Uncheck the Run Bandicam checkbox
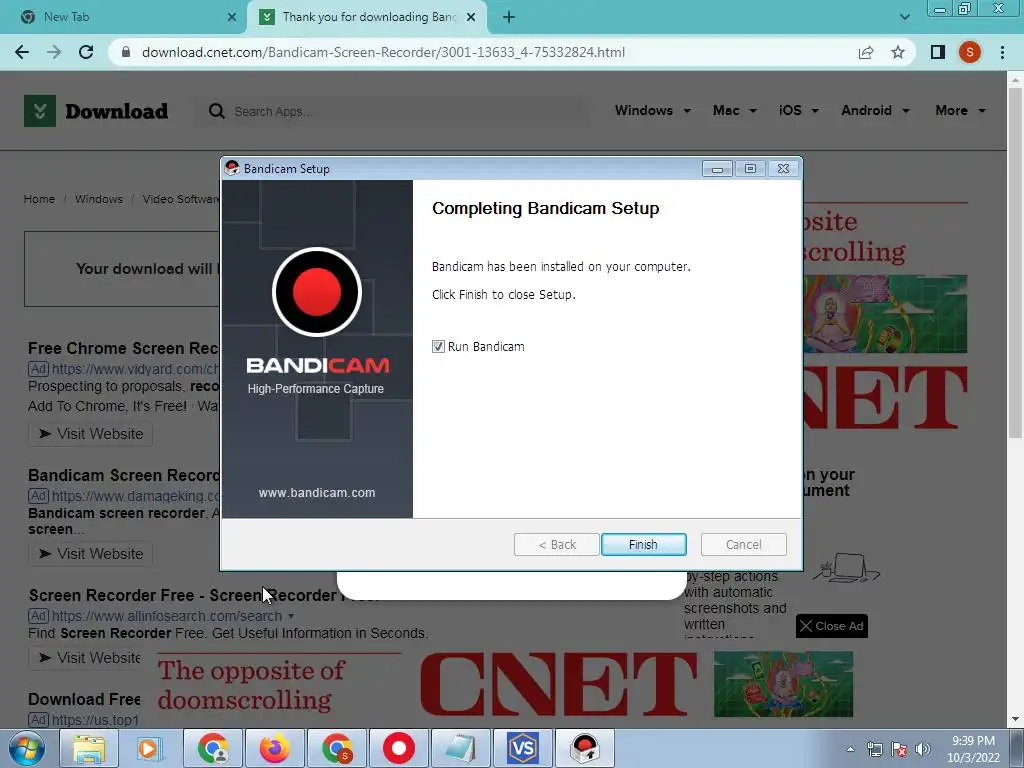The height and width of the screenshot is (768, 1024). [x=438, y=347]
